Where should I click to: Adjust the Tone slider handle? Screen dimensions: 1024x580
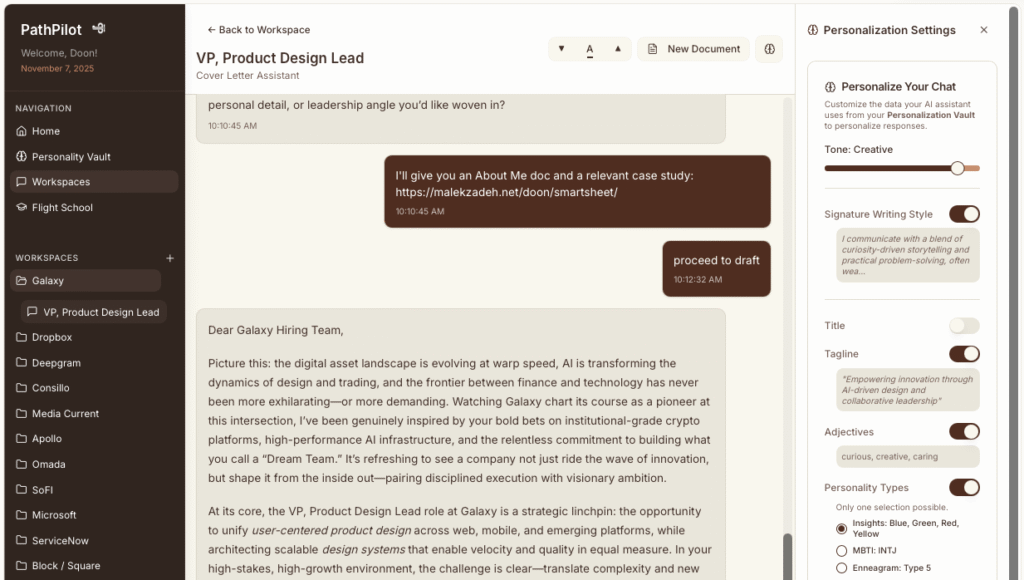[x=957, y=168]
